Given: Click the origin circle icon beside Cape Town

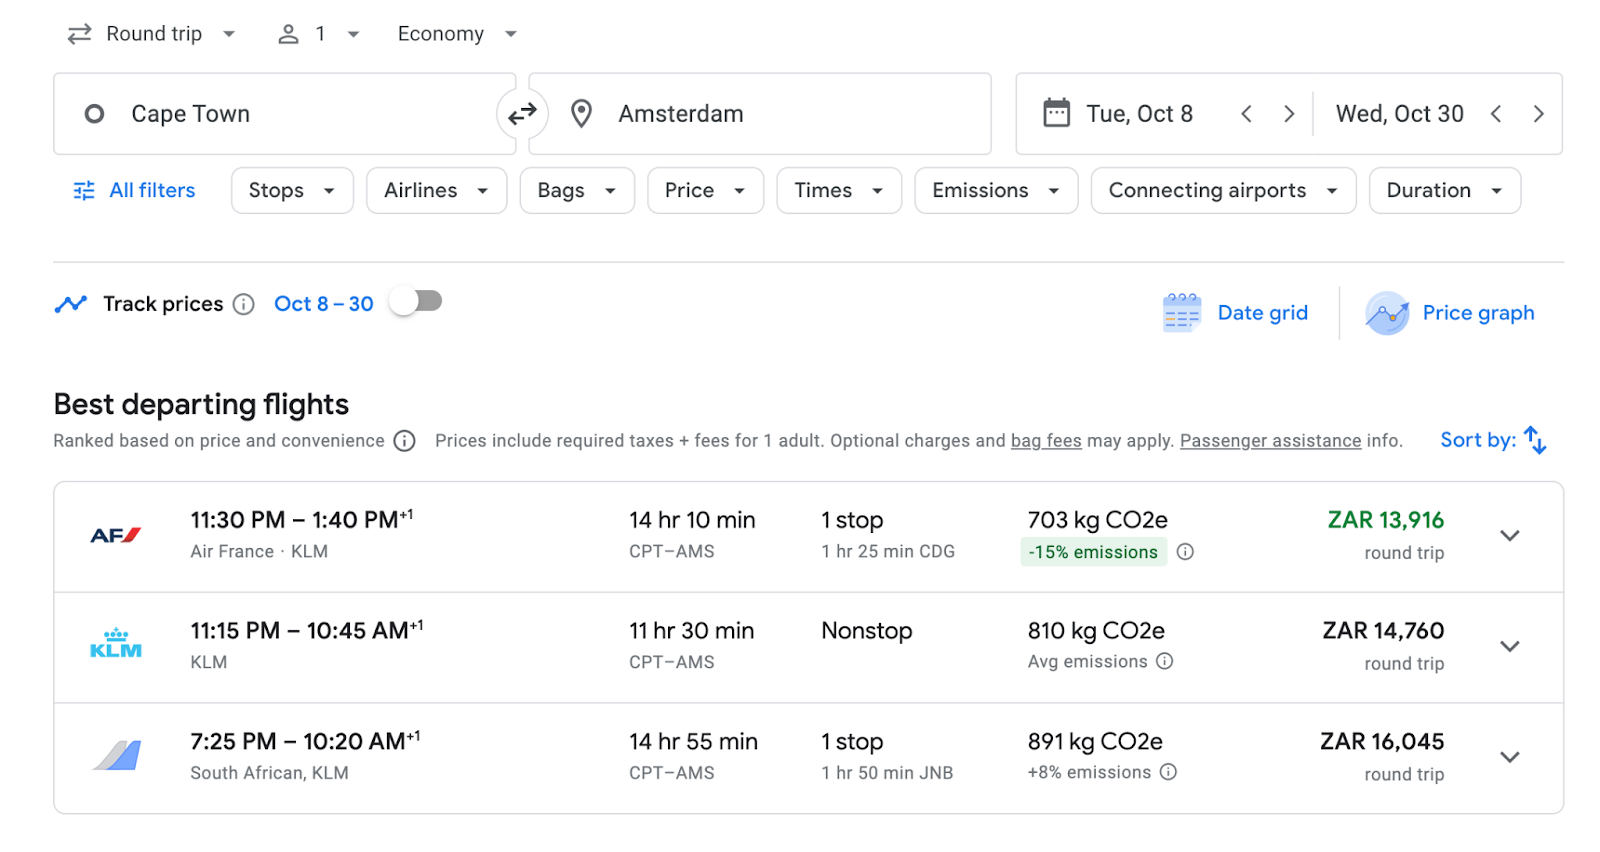Looking at the screenshot, I should [94, 114].
